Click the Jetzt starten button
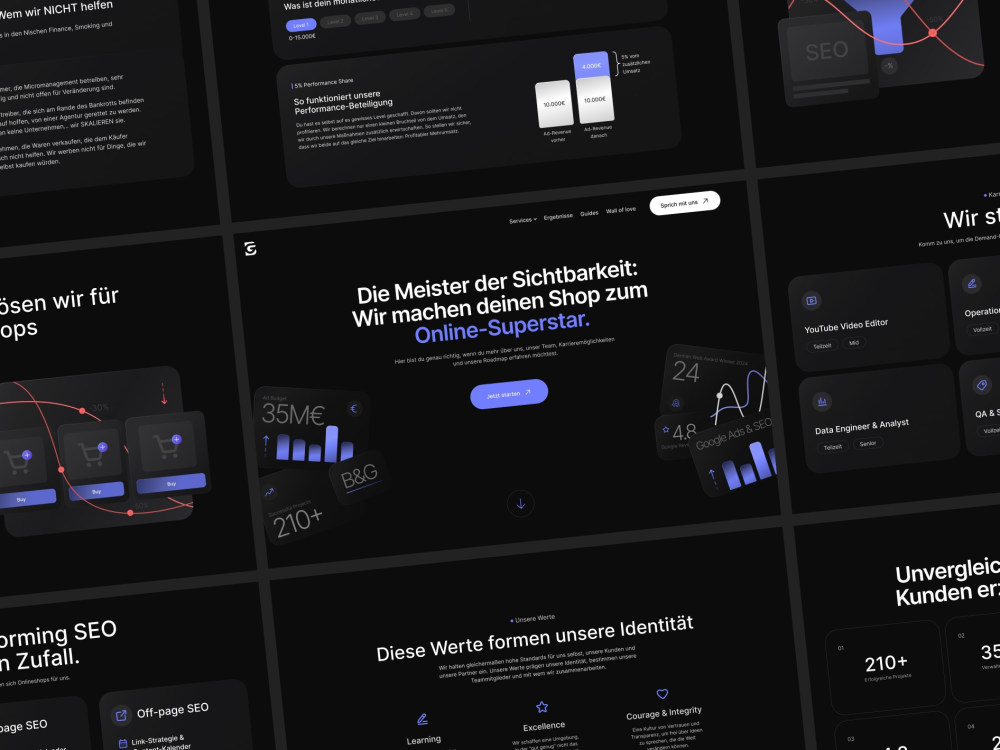Viewport: 1000px width, 750px height. point(509,394)
